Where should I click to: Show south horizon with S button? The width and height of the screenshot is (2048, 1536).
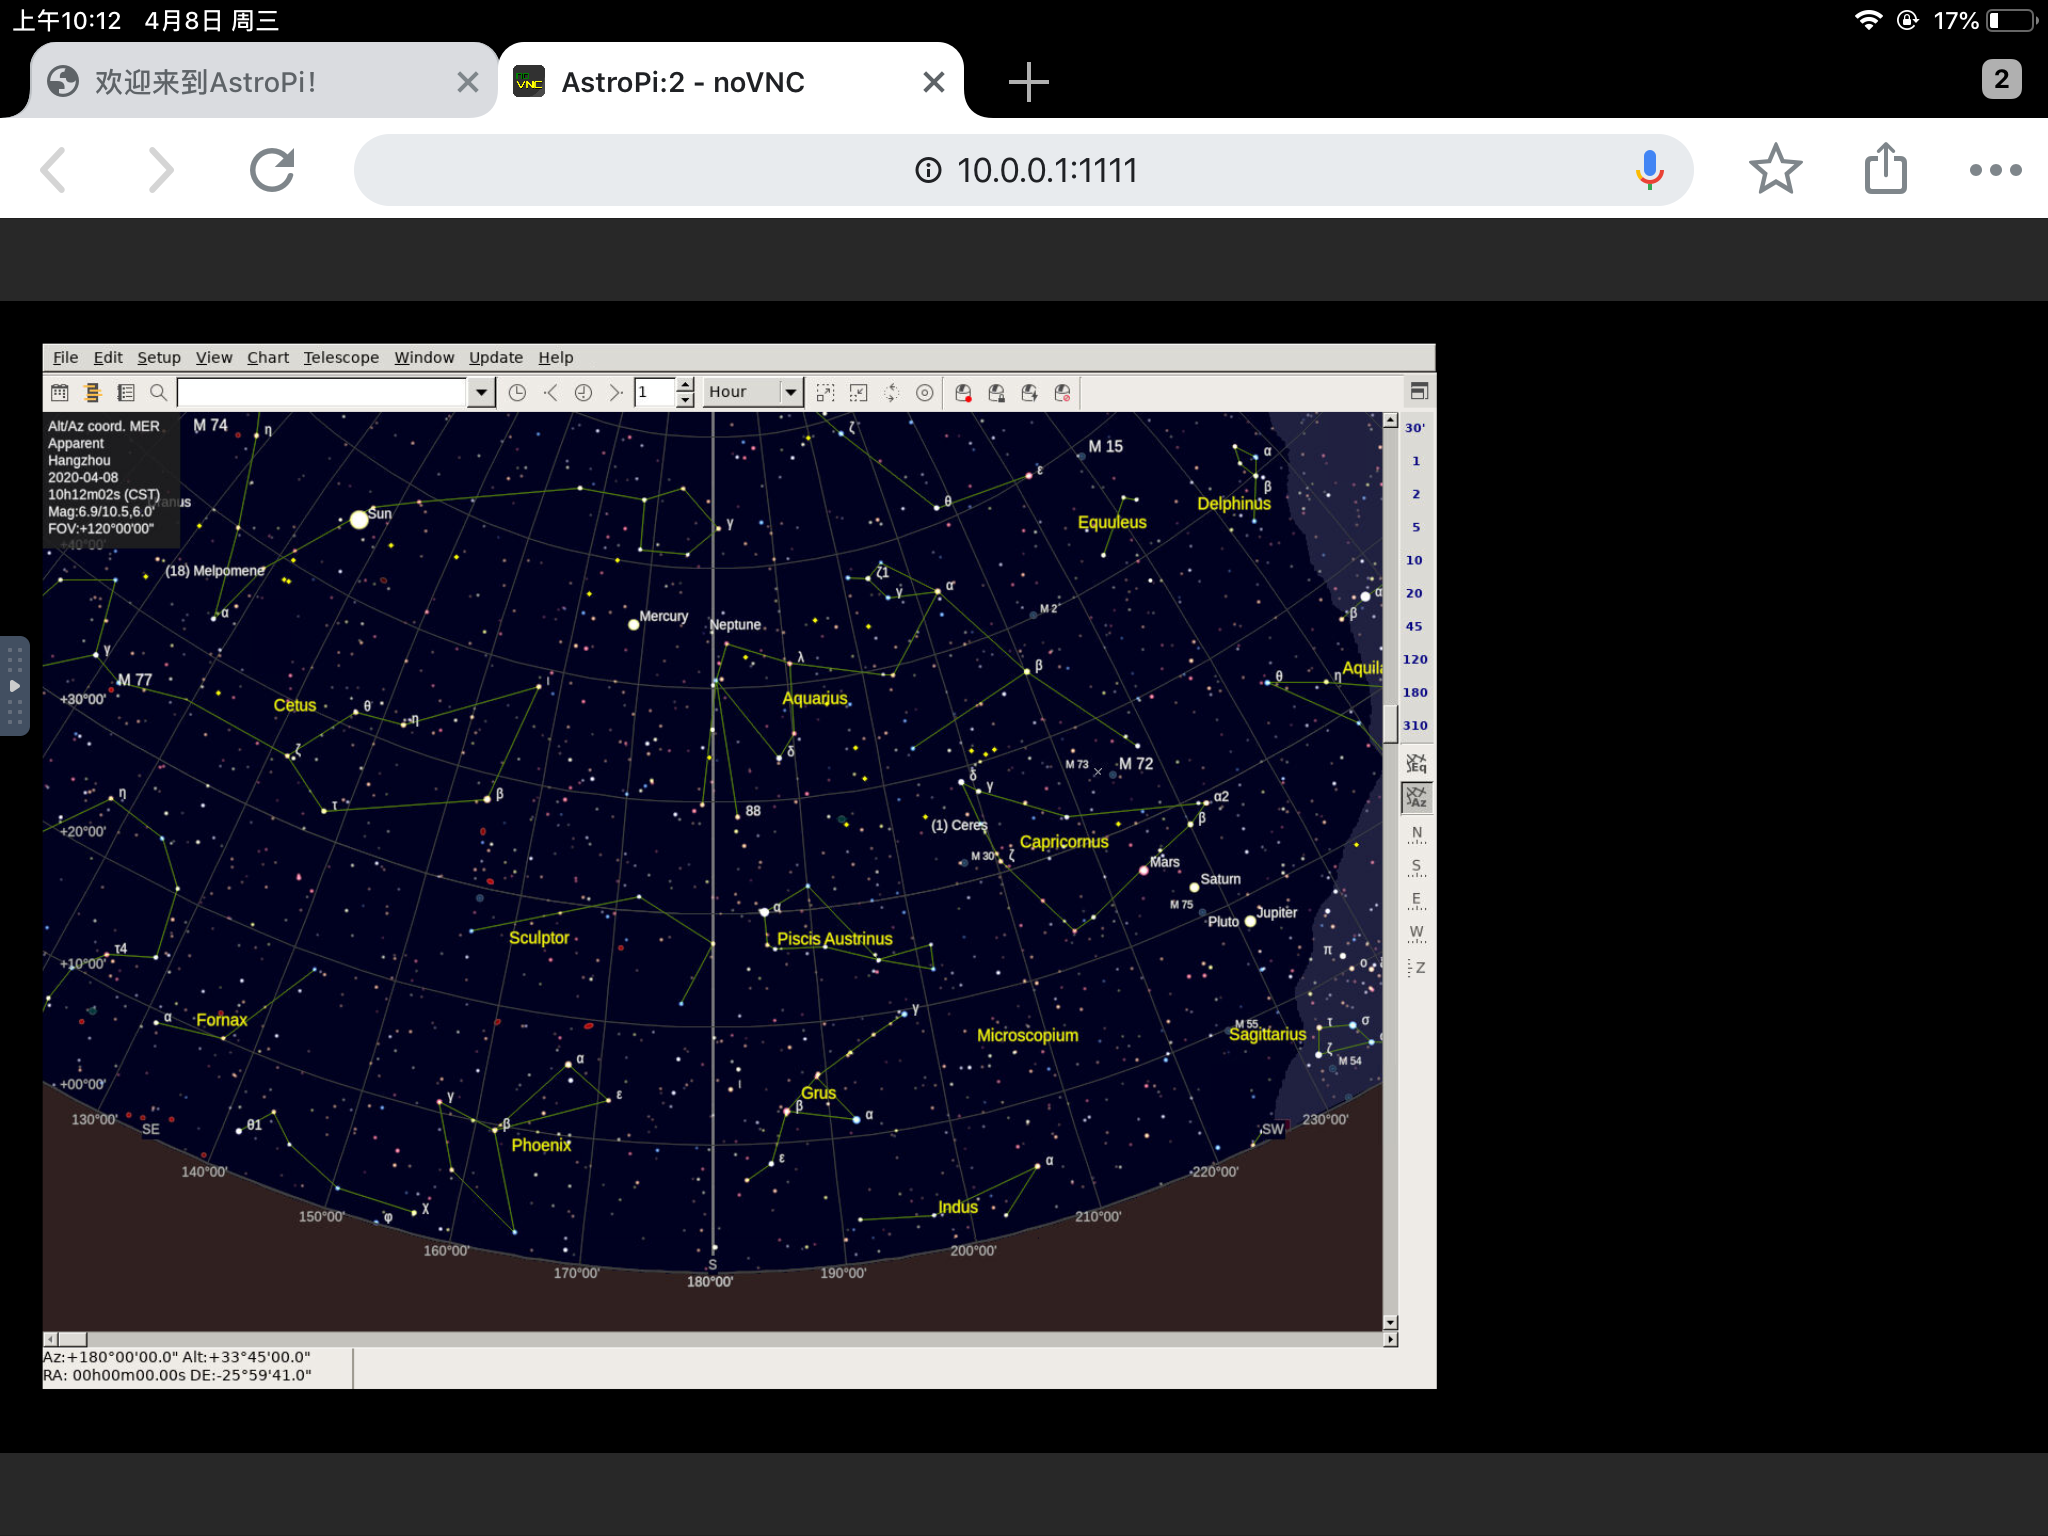pyautogui.click(x=1416, y=867)
